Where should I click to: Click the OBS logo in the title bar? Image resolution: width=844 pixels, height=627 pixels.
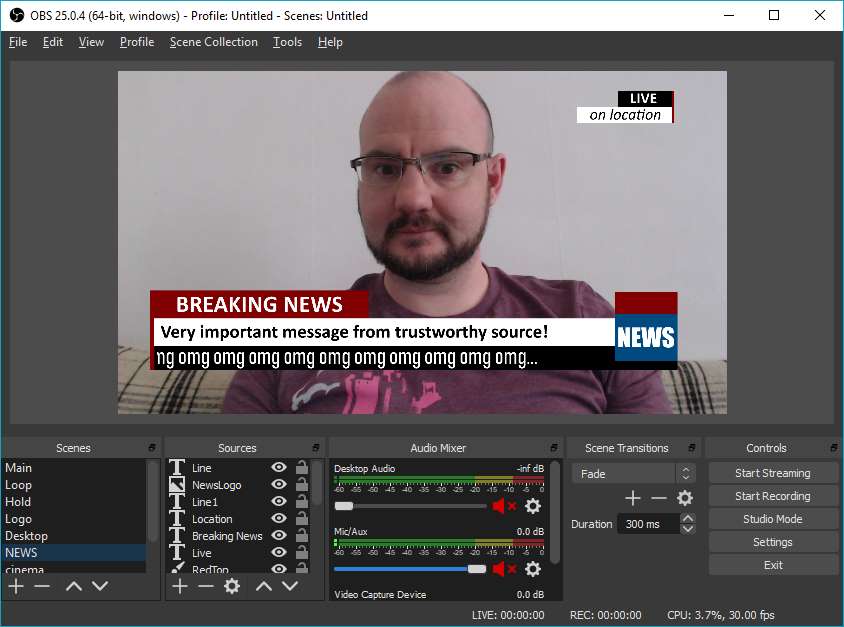pyautogui.click(x=17, y=15)
